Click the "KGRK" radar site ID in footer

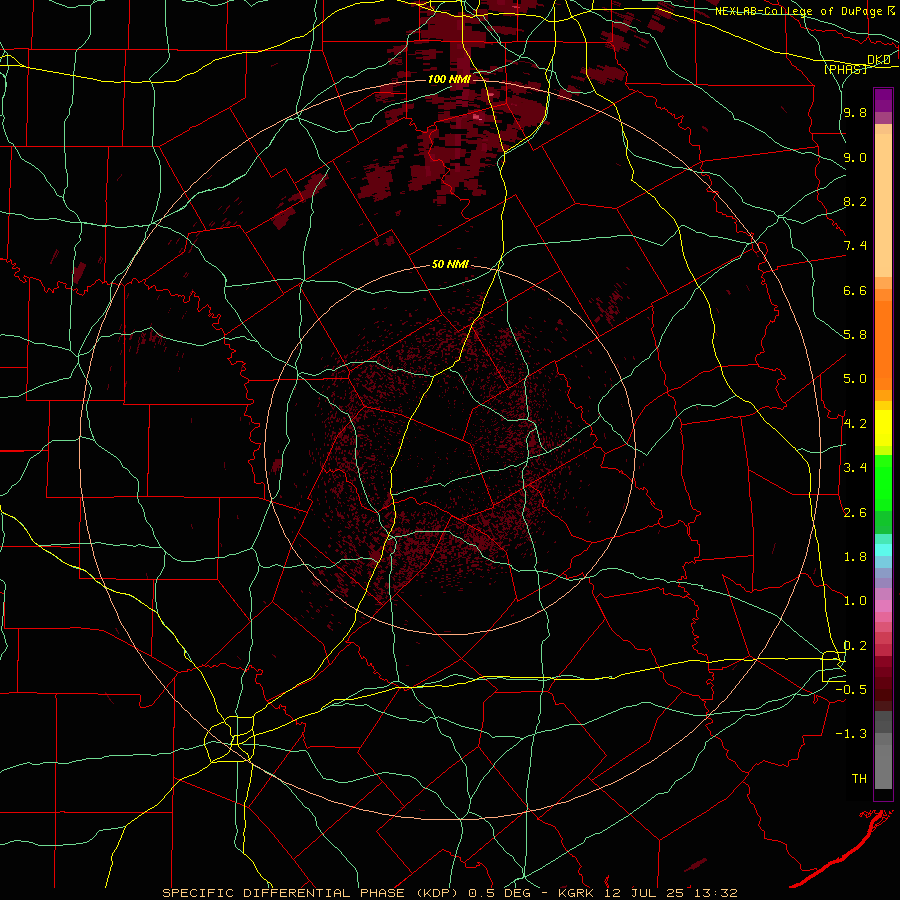[575, 893]
